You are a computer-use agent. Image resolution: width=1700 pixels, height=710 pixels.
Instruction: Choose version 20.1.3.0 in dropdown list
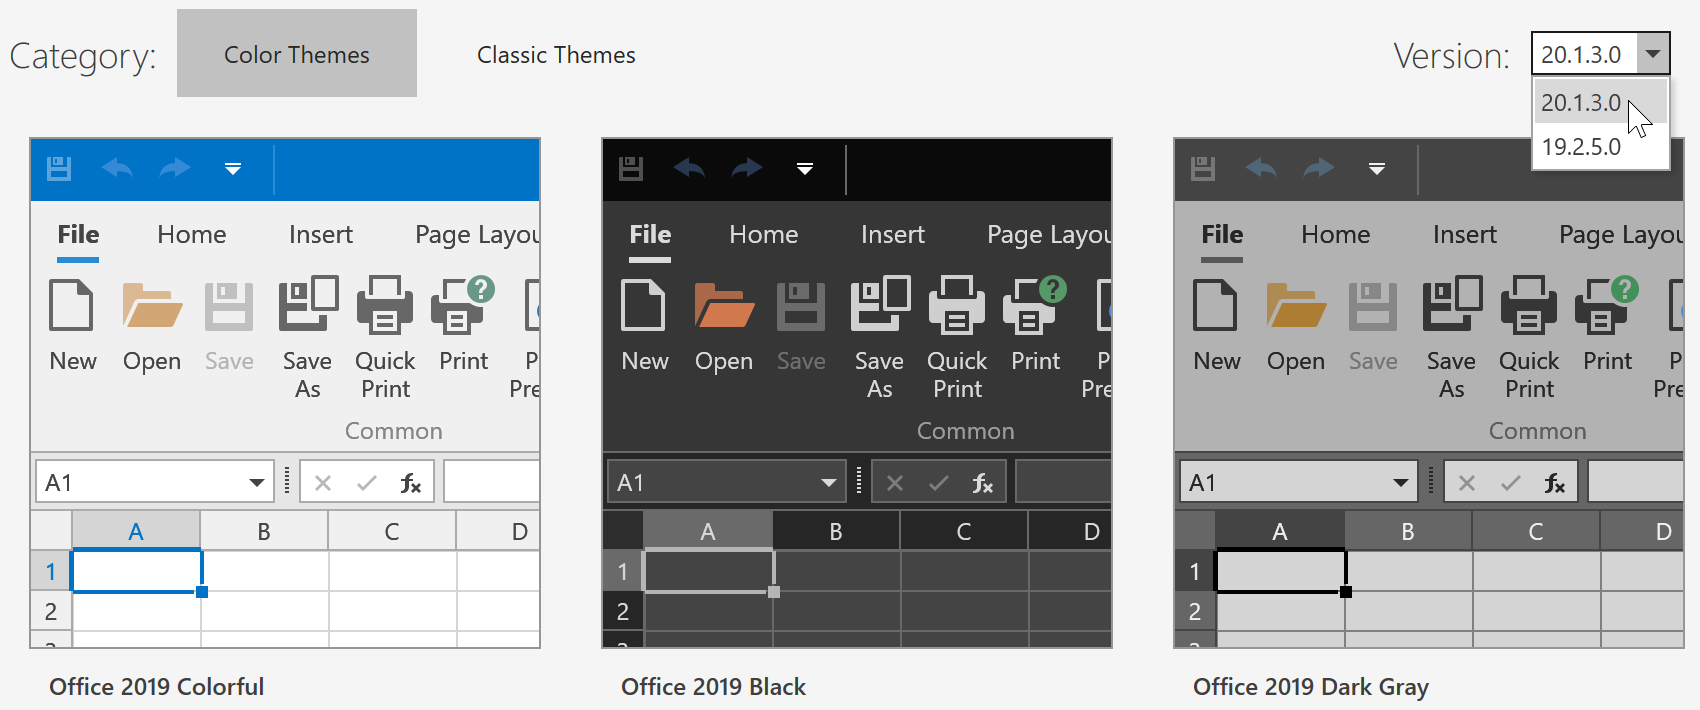(1581, 103)
